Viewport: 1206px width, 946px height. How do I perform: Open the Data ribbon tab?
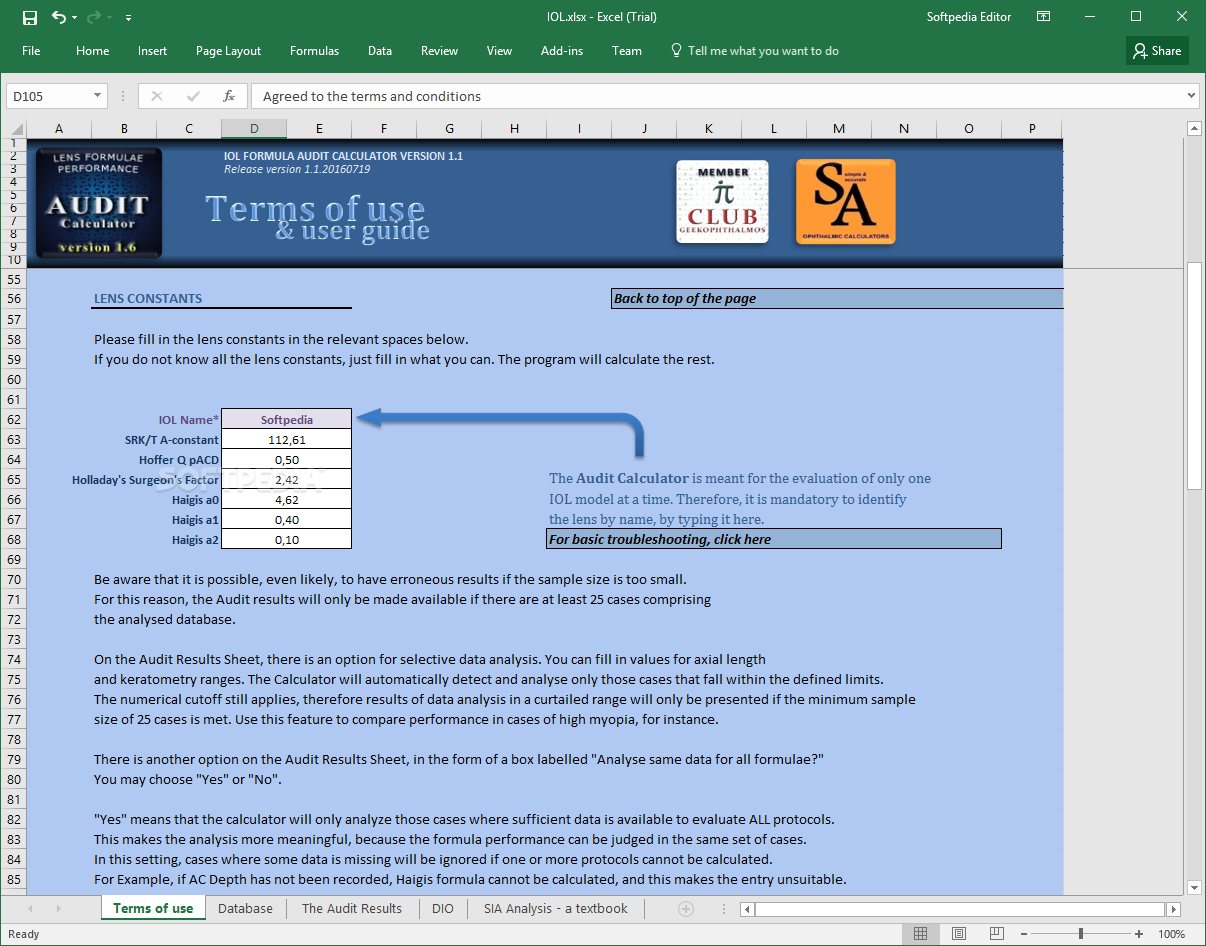pyautogui.click(x=380, y=51)
